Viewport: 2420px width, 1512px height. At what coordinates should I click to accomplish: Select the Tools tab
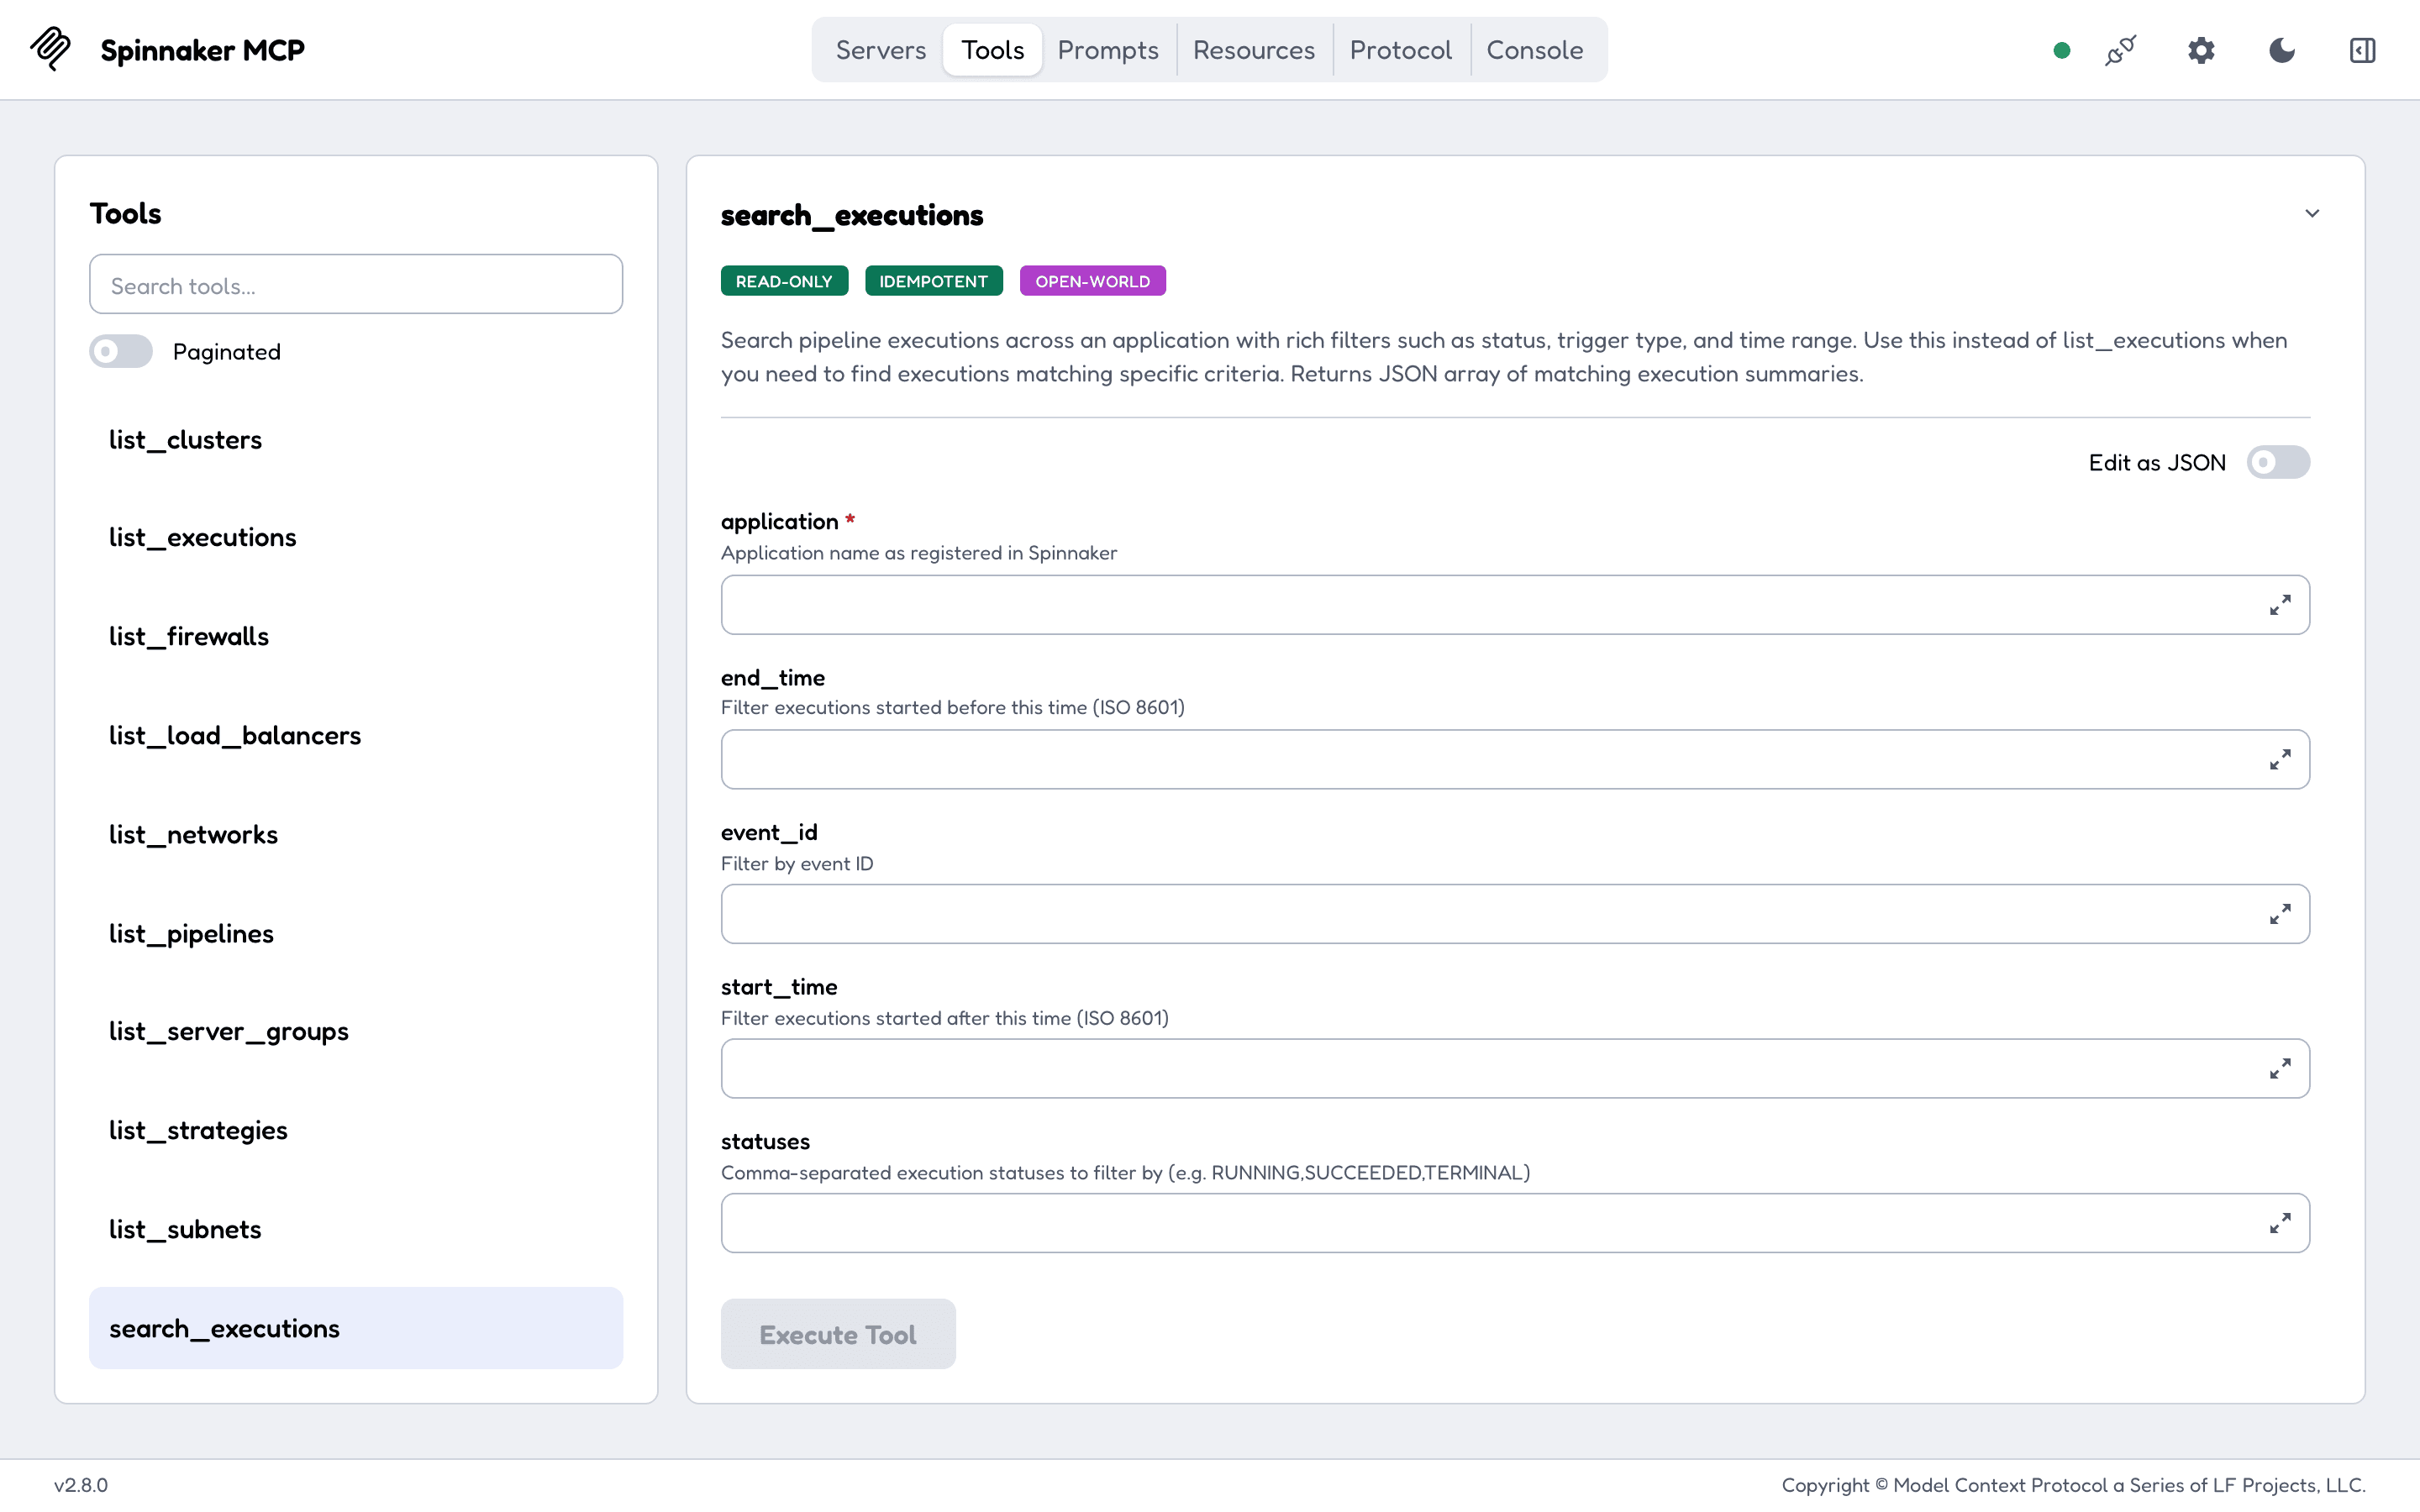pos(992,50)
